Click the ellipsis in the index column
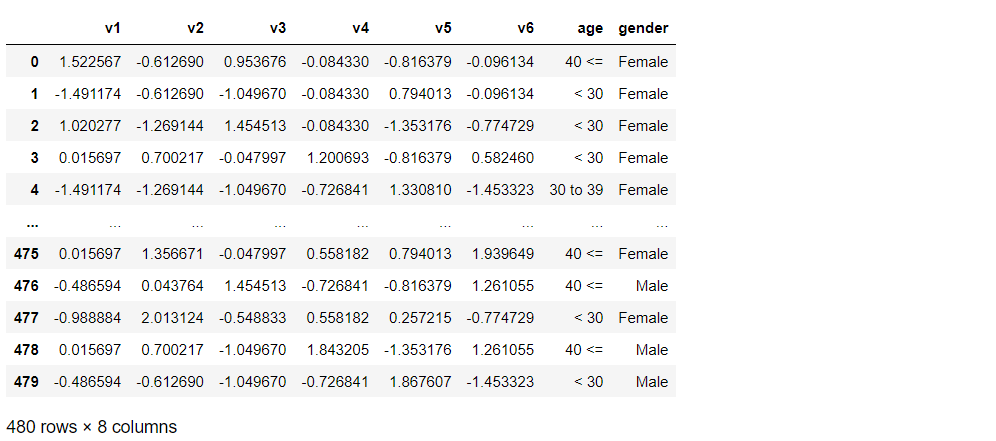996x441 pixels. pos(34,222)
